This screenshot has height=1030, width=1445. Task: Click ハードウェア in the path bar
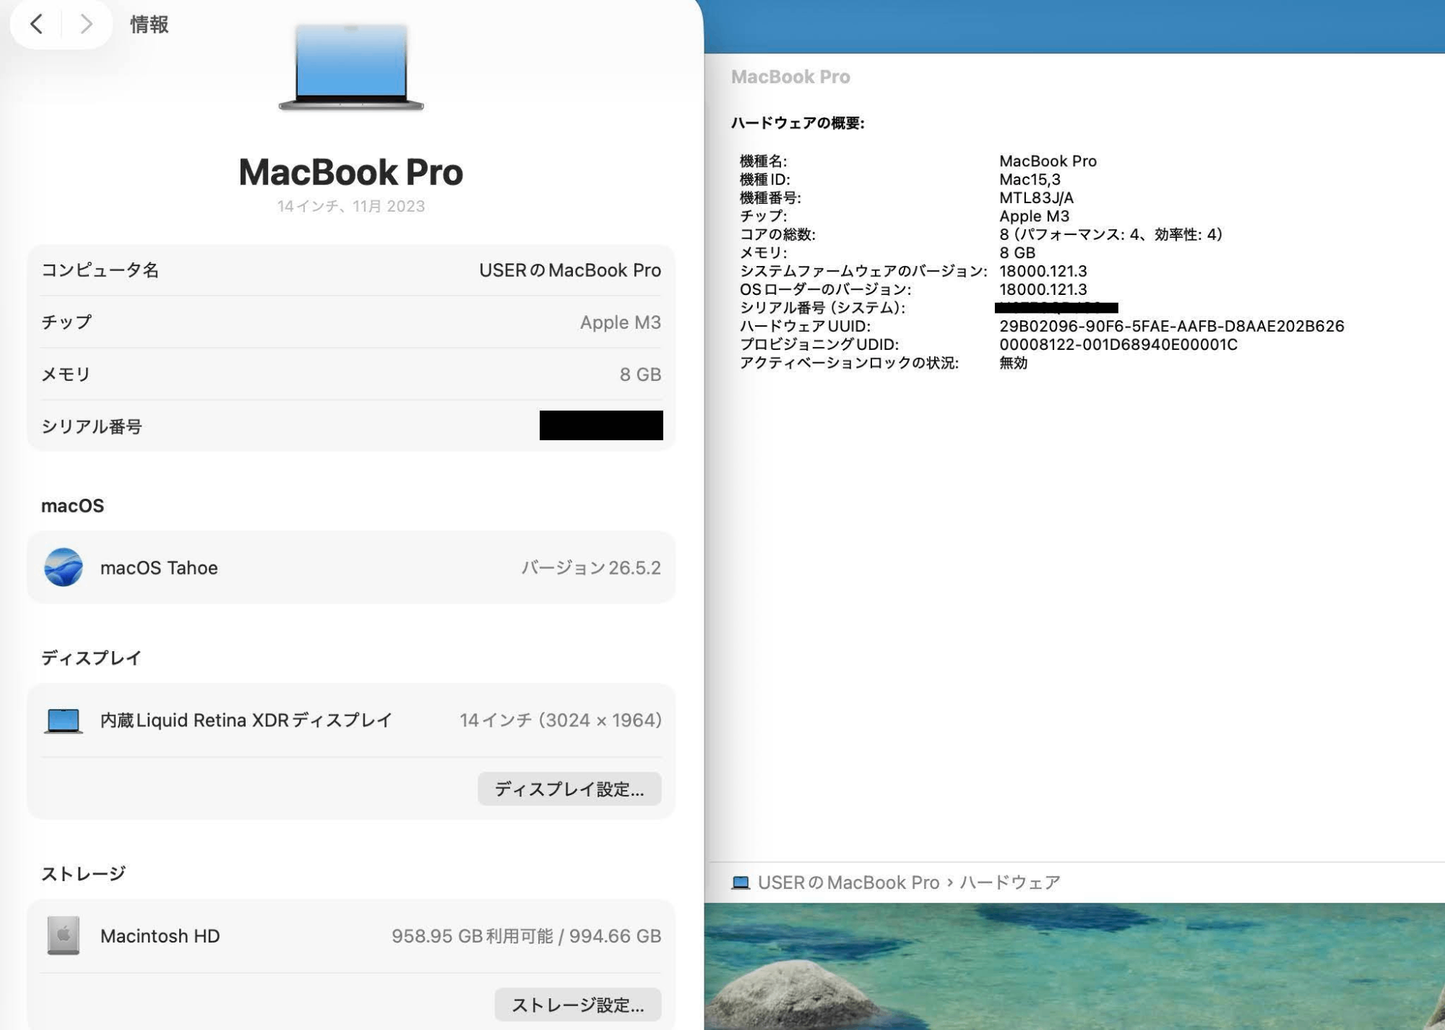coord(1010,883)
